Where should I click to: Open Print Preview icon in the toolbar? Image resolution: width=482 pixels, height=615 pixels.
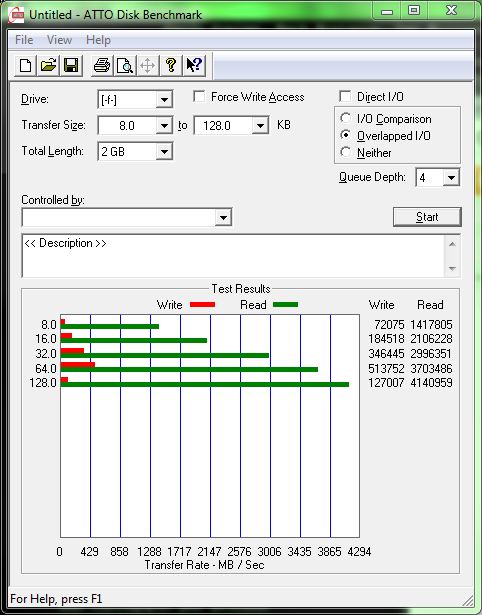pyautogui.click(x=125, y=65)
